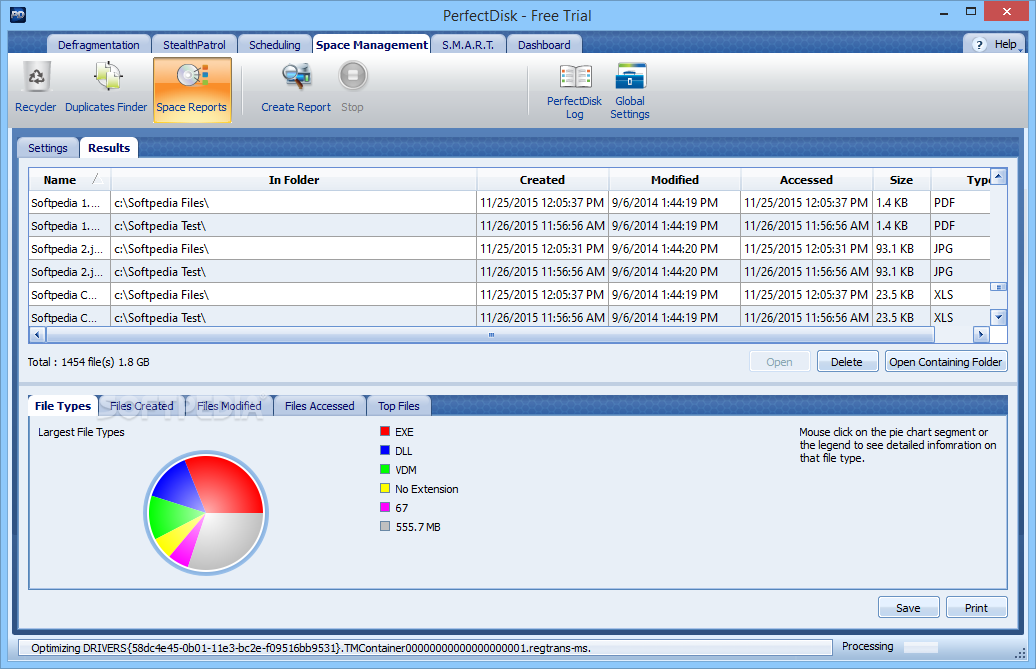
Task: Select the Results sub-tab
Action: point(109,148)
